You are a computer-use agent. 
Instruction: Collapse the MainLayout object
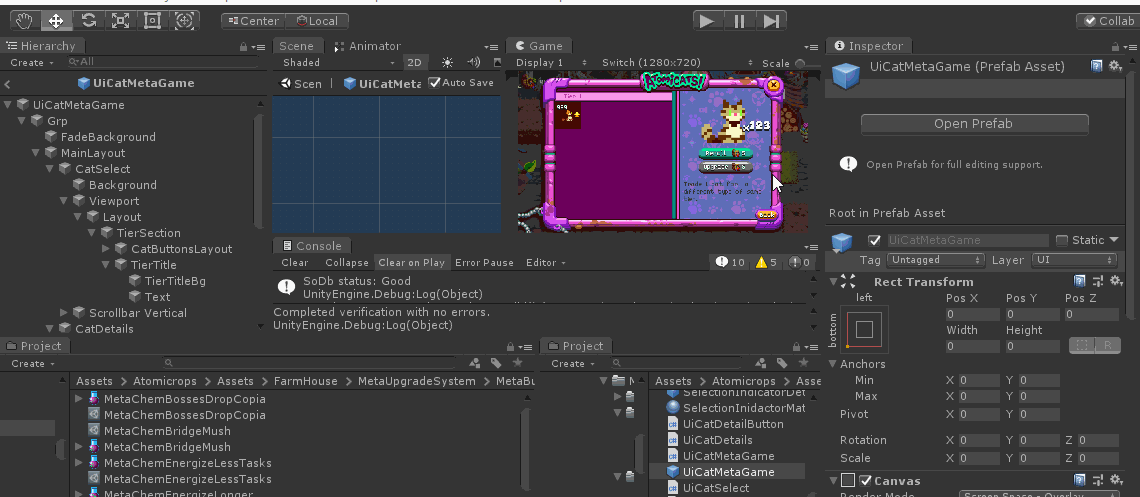pyautogui.click(x=36, y=153)
